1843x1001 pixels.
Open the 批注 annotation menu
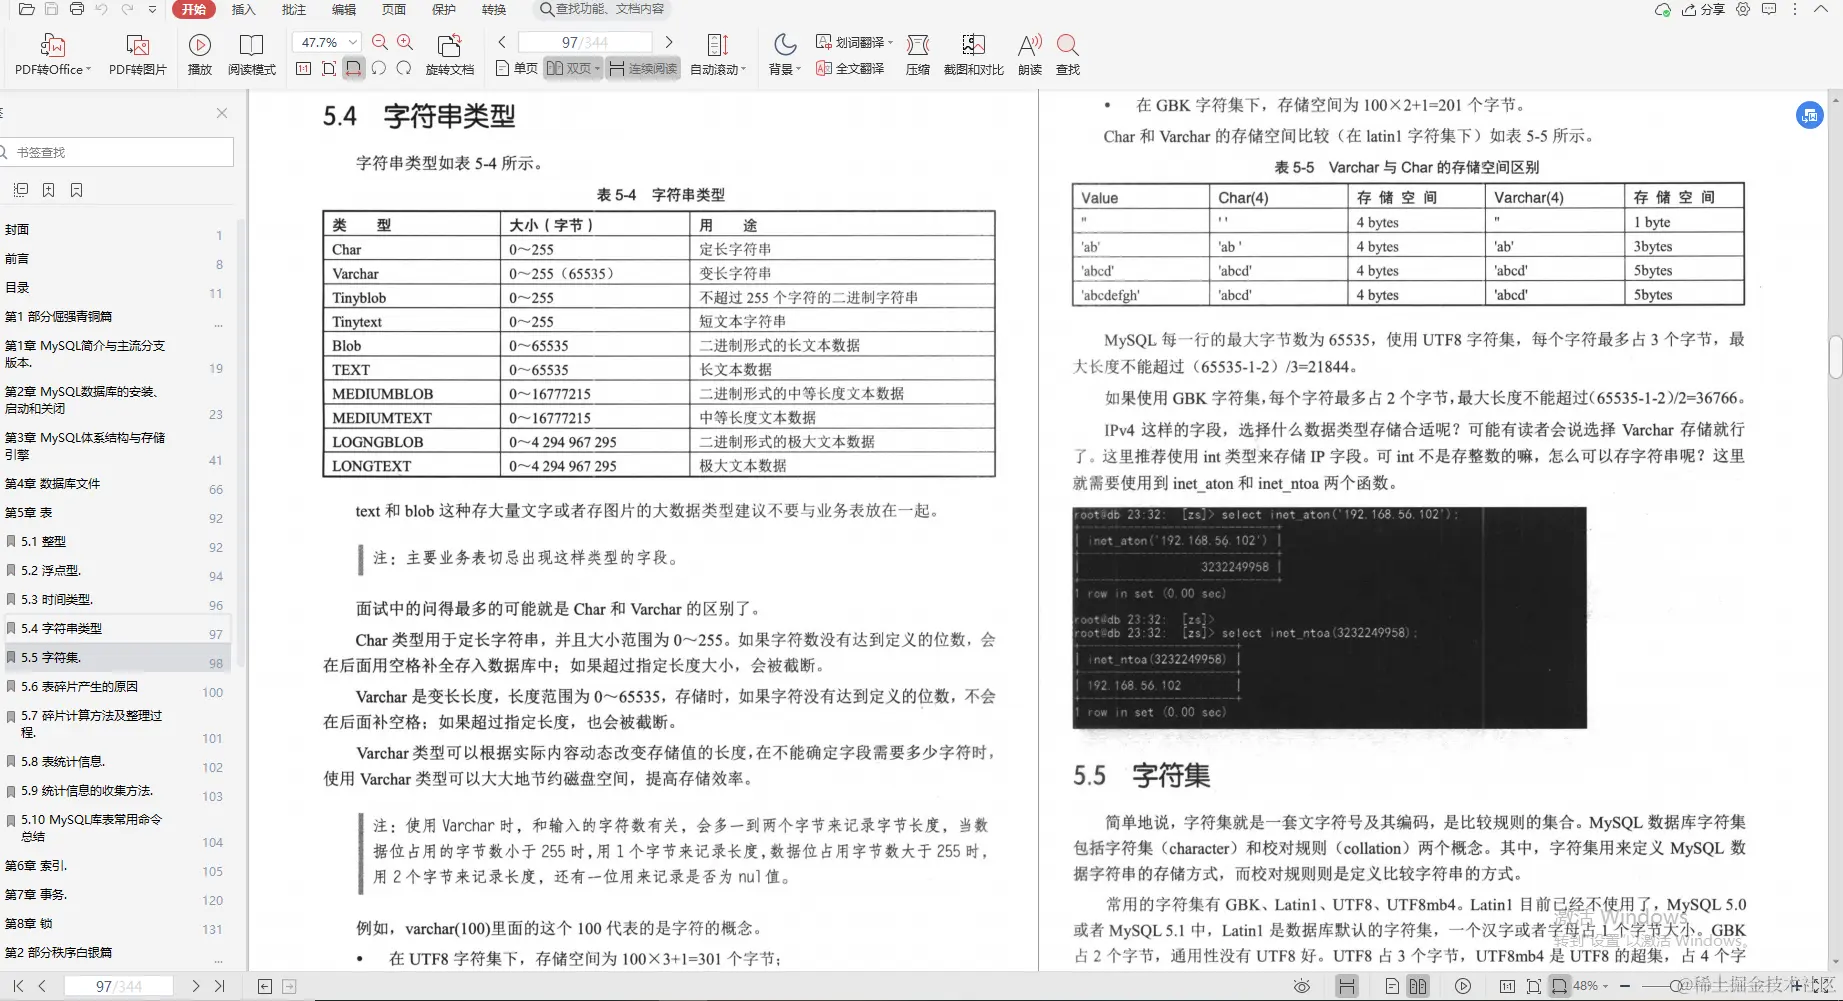pos(293,10)
